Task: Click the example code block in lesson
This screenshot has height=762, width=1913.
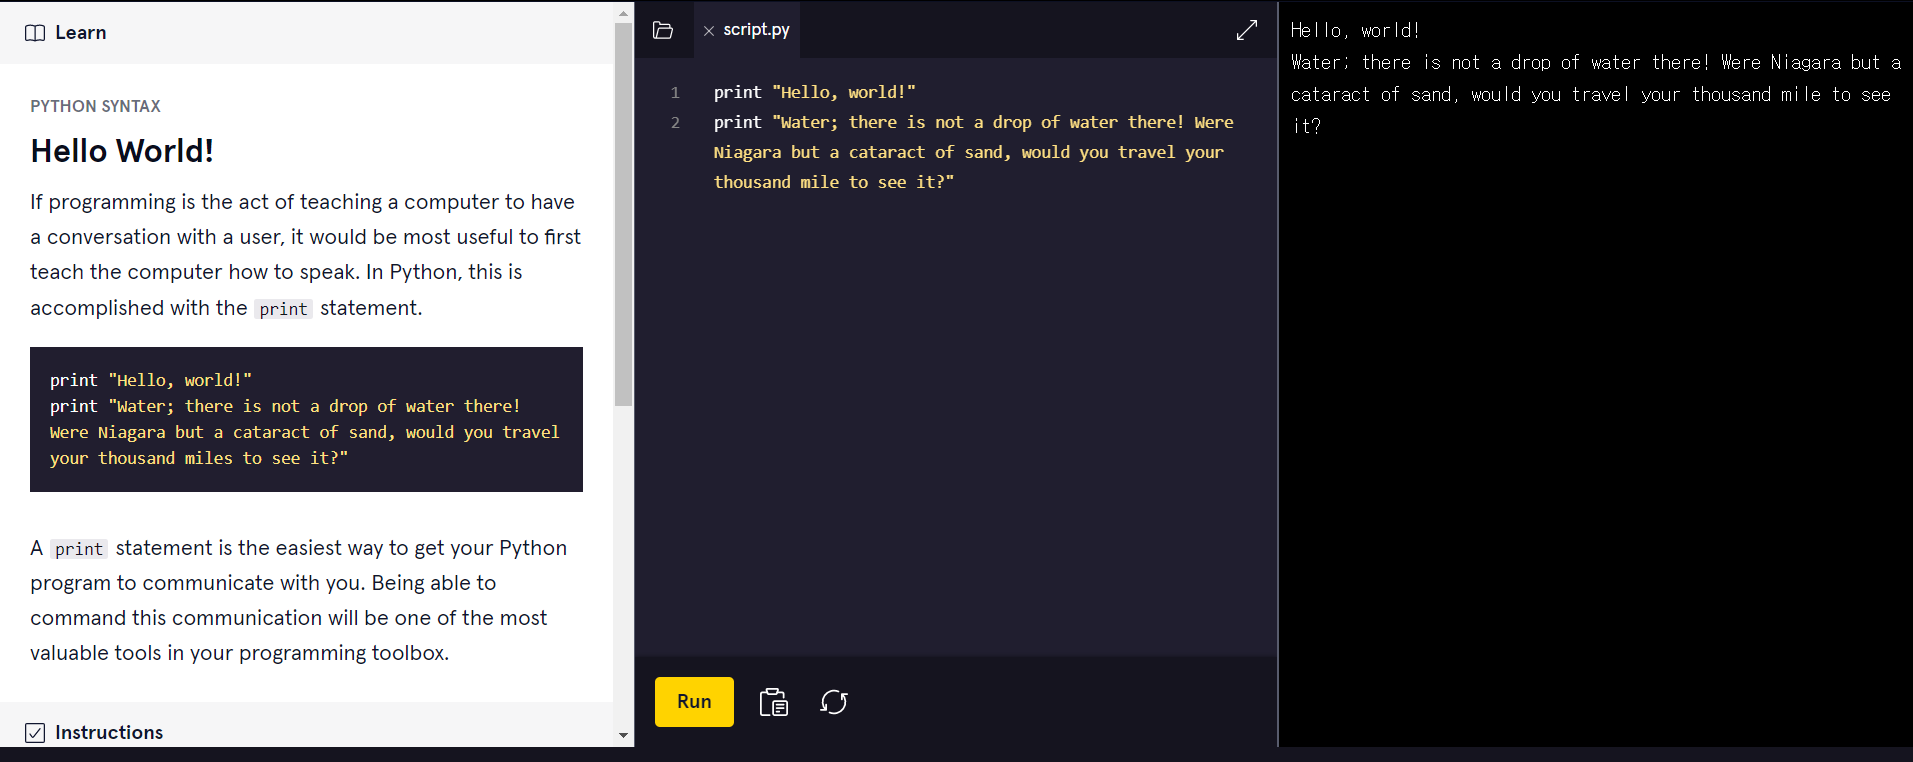Action: pos(306,419)
